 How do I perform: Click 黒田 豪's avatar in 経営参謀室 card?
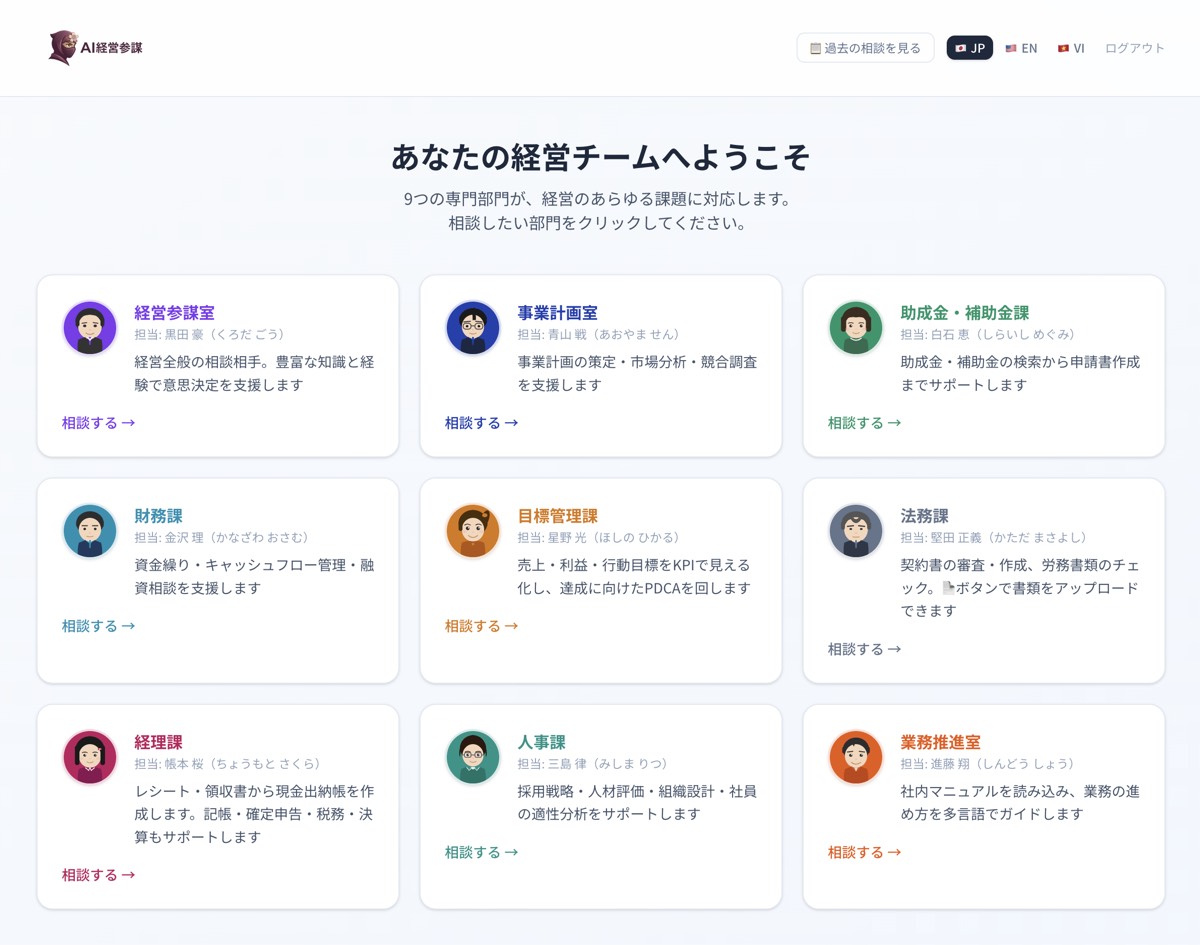point(90,327)
